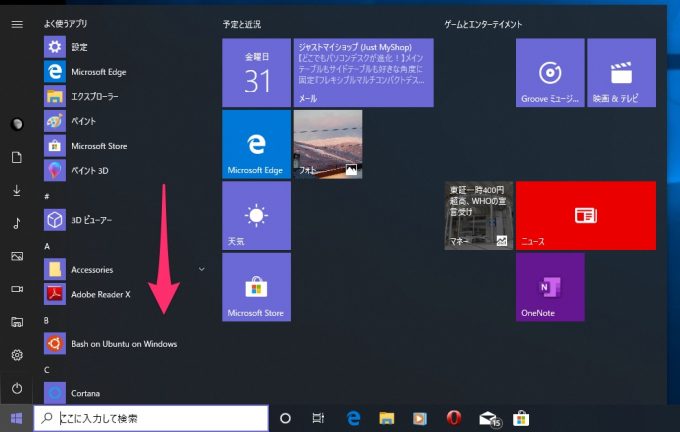
Task: Open the フォト photo tile
Action: 328,144
